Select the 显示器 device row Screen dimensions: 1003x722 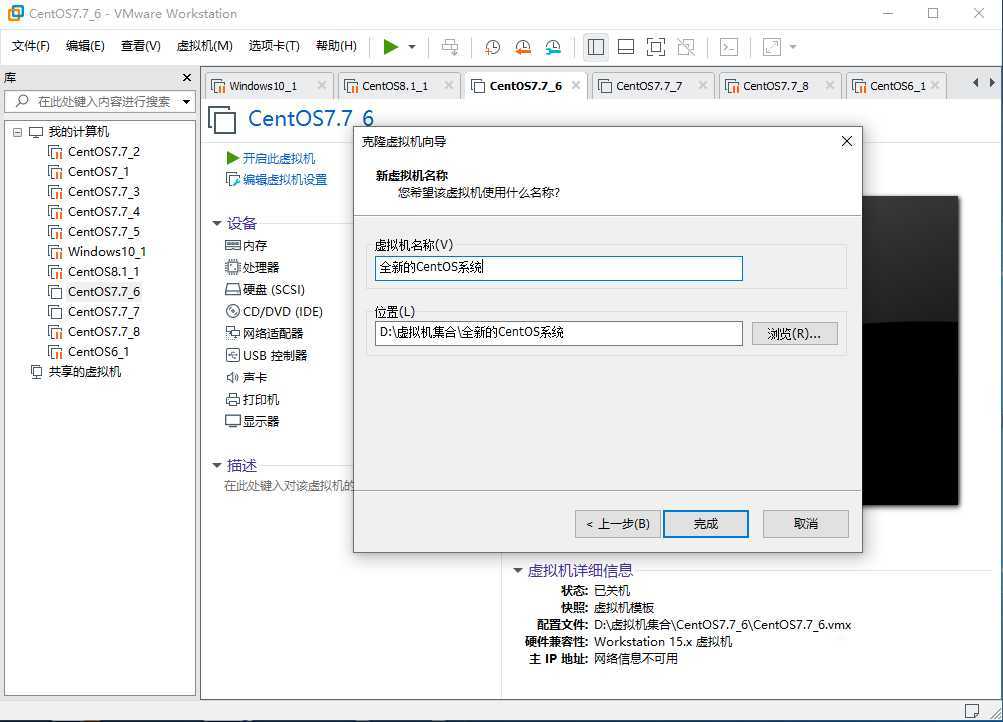tap(252, 421)
